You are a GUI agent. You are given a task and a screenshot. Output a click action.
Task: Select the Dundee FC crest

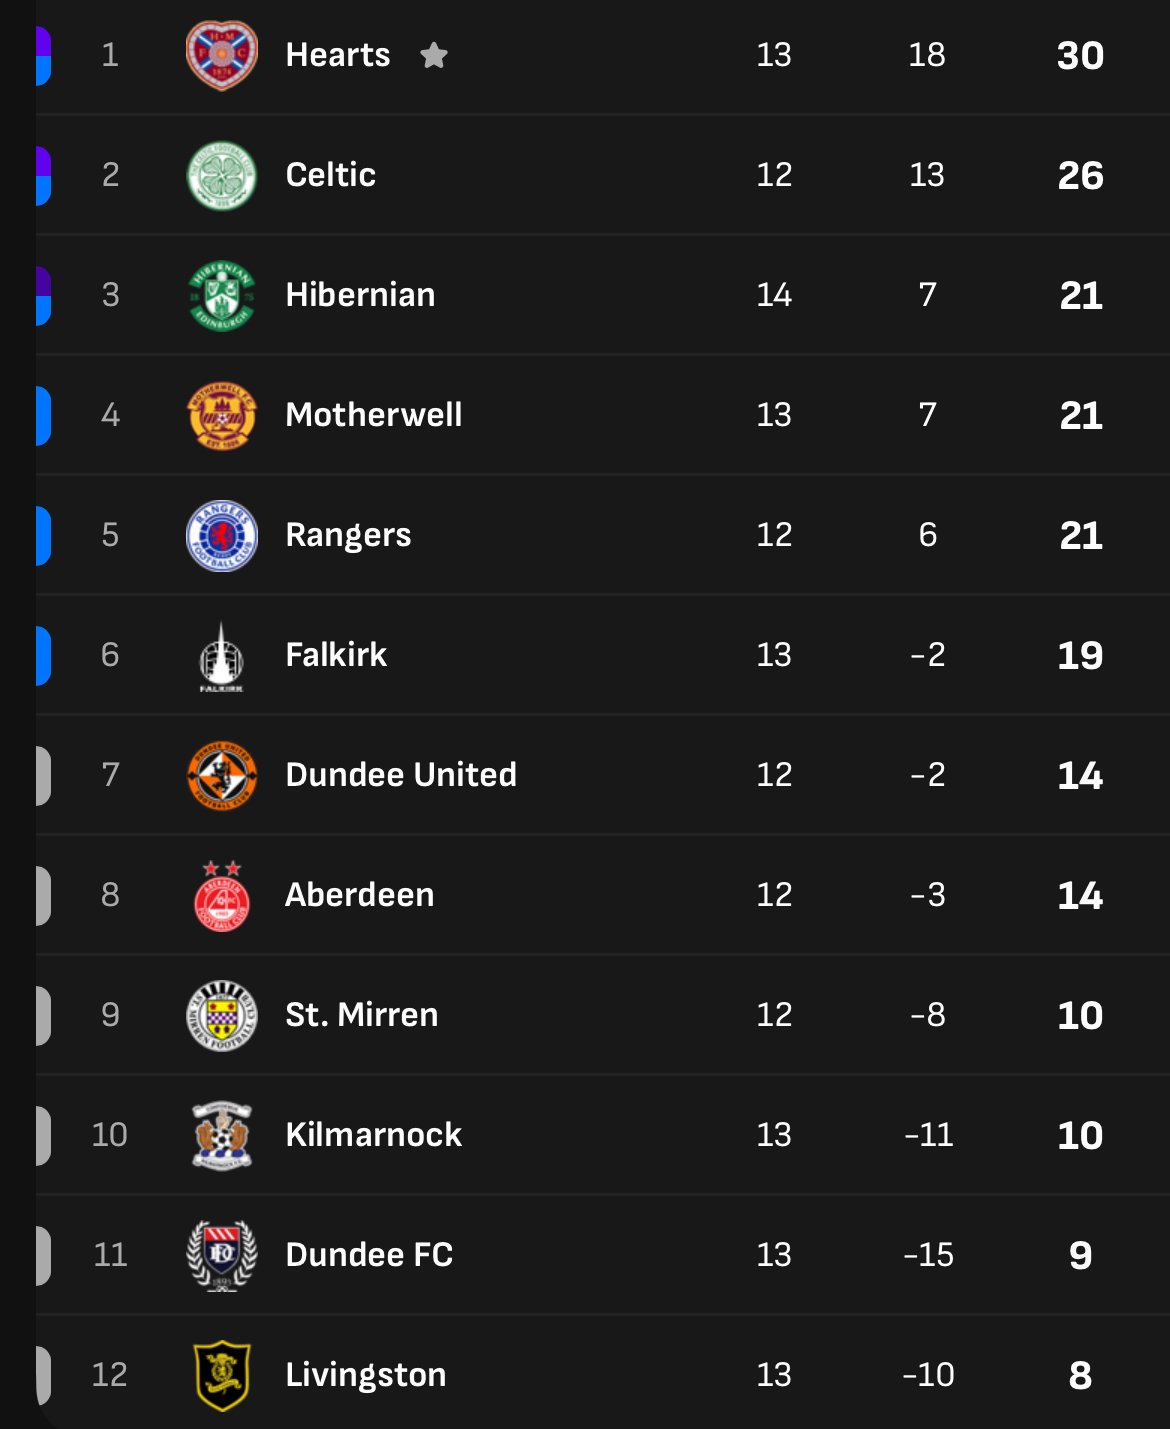coord(222,1255)
